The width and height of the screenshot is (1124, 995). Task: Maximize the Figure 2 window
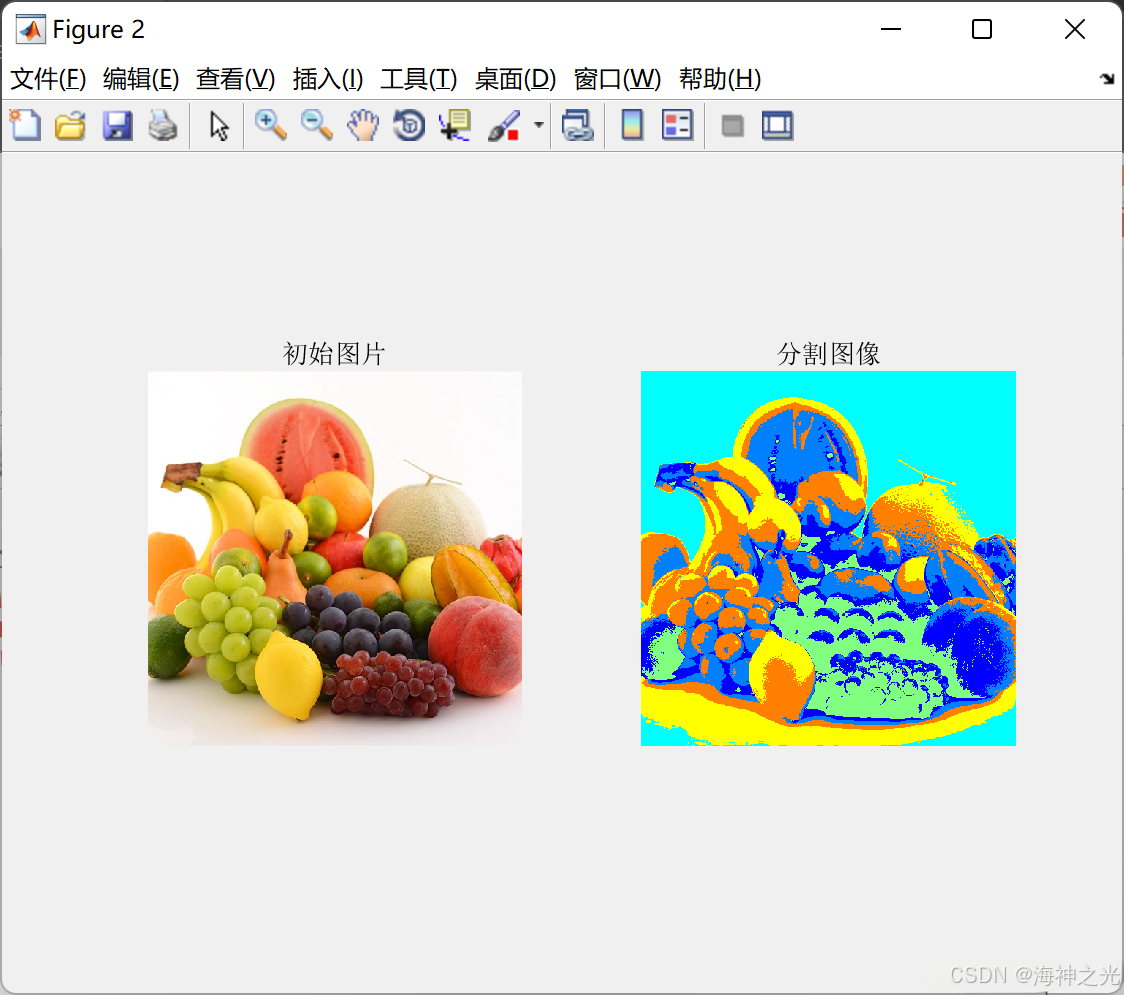pos(981,29)
